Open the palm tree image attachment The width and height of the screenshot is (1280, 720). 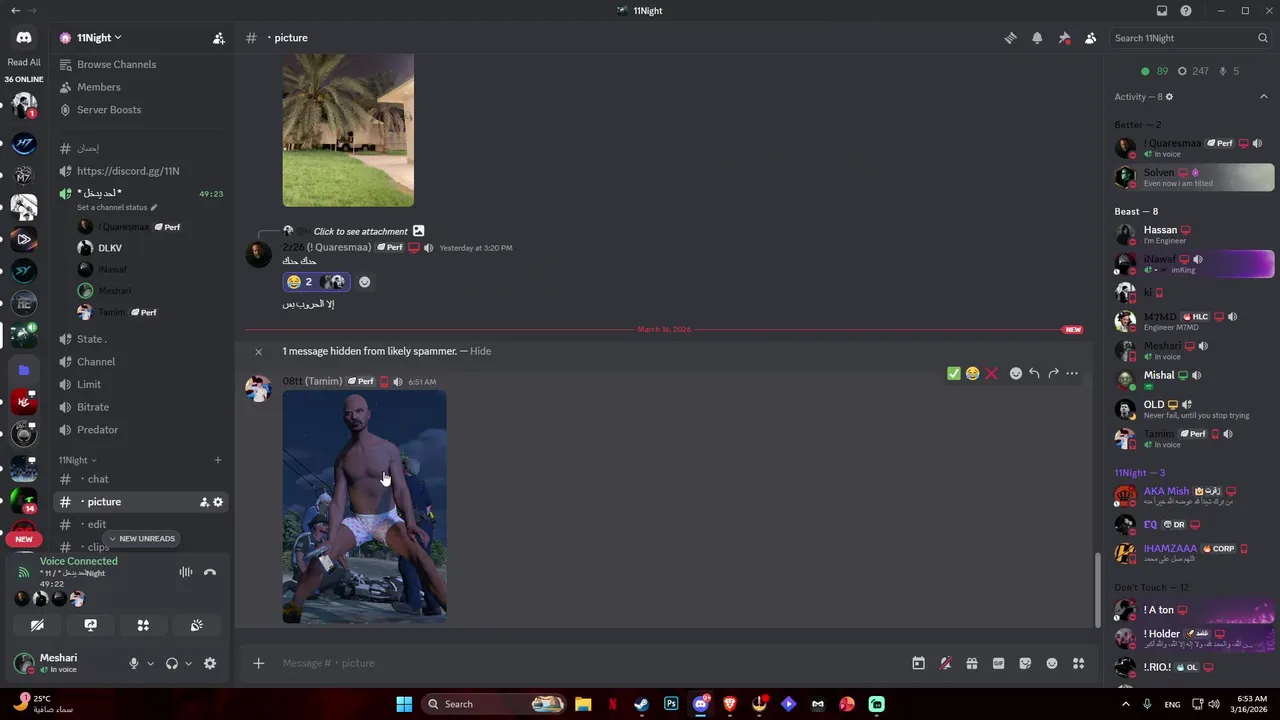click(x=348, y=130)
